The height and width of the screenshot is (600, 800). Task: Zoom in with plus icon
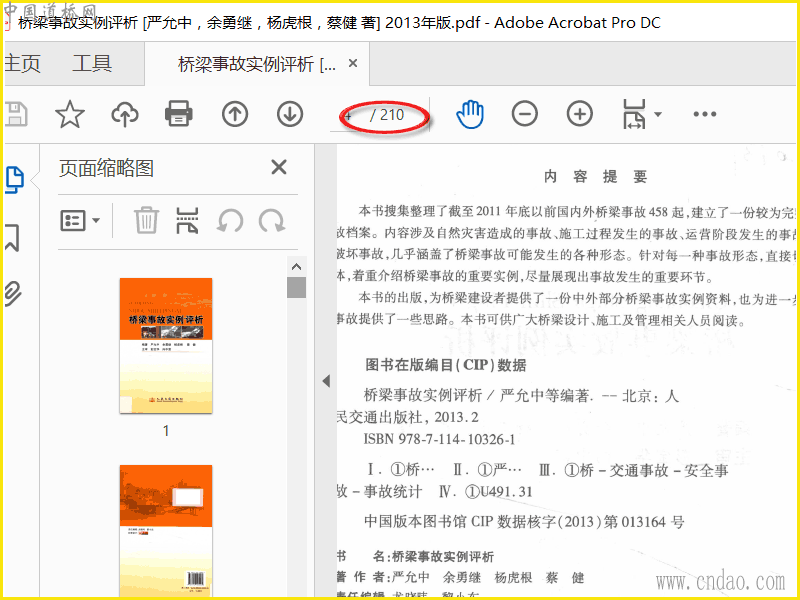[580, 113]
